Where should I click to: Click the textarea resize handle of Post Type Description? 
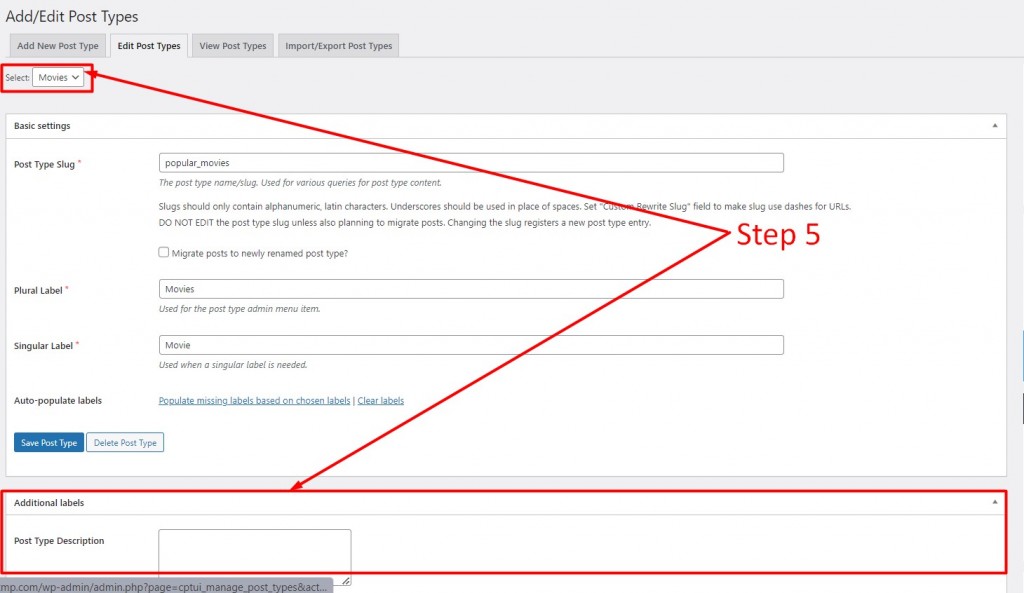345,580
